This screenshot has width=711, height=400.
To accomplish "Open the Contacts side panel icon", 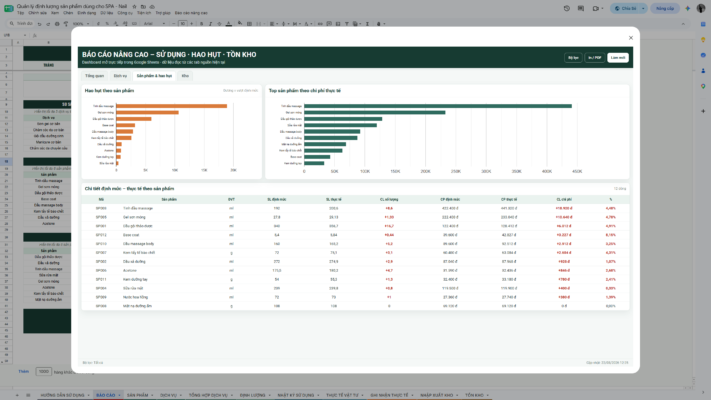I will [x=703, y=71].
